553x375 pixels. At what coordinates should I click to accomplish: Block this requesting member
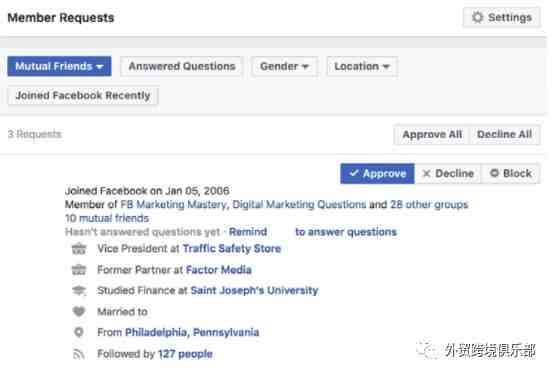511,174
